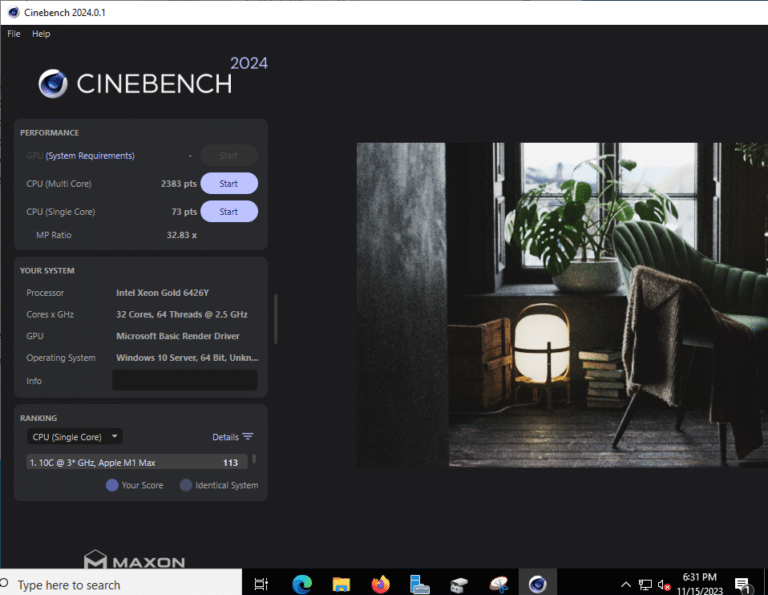768x595 pixels.
Task: Open Task View from the taskbar
Action: pos(262,584)
